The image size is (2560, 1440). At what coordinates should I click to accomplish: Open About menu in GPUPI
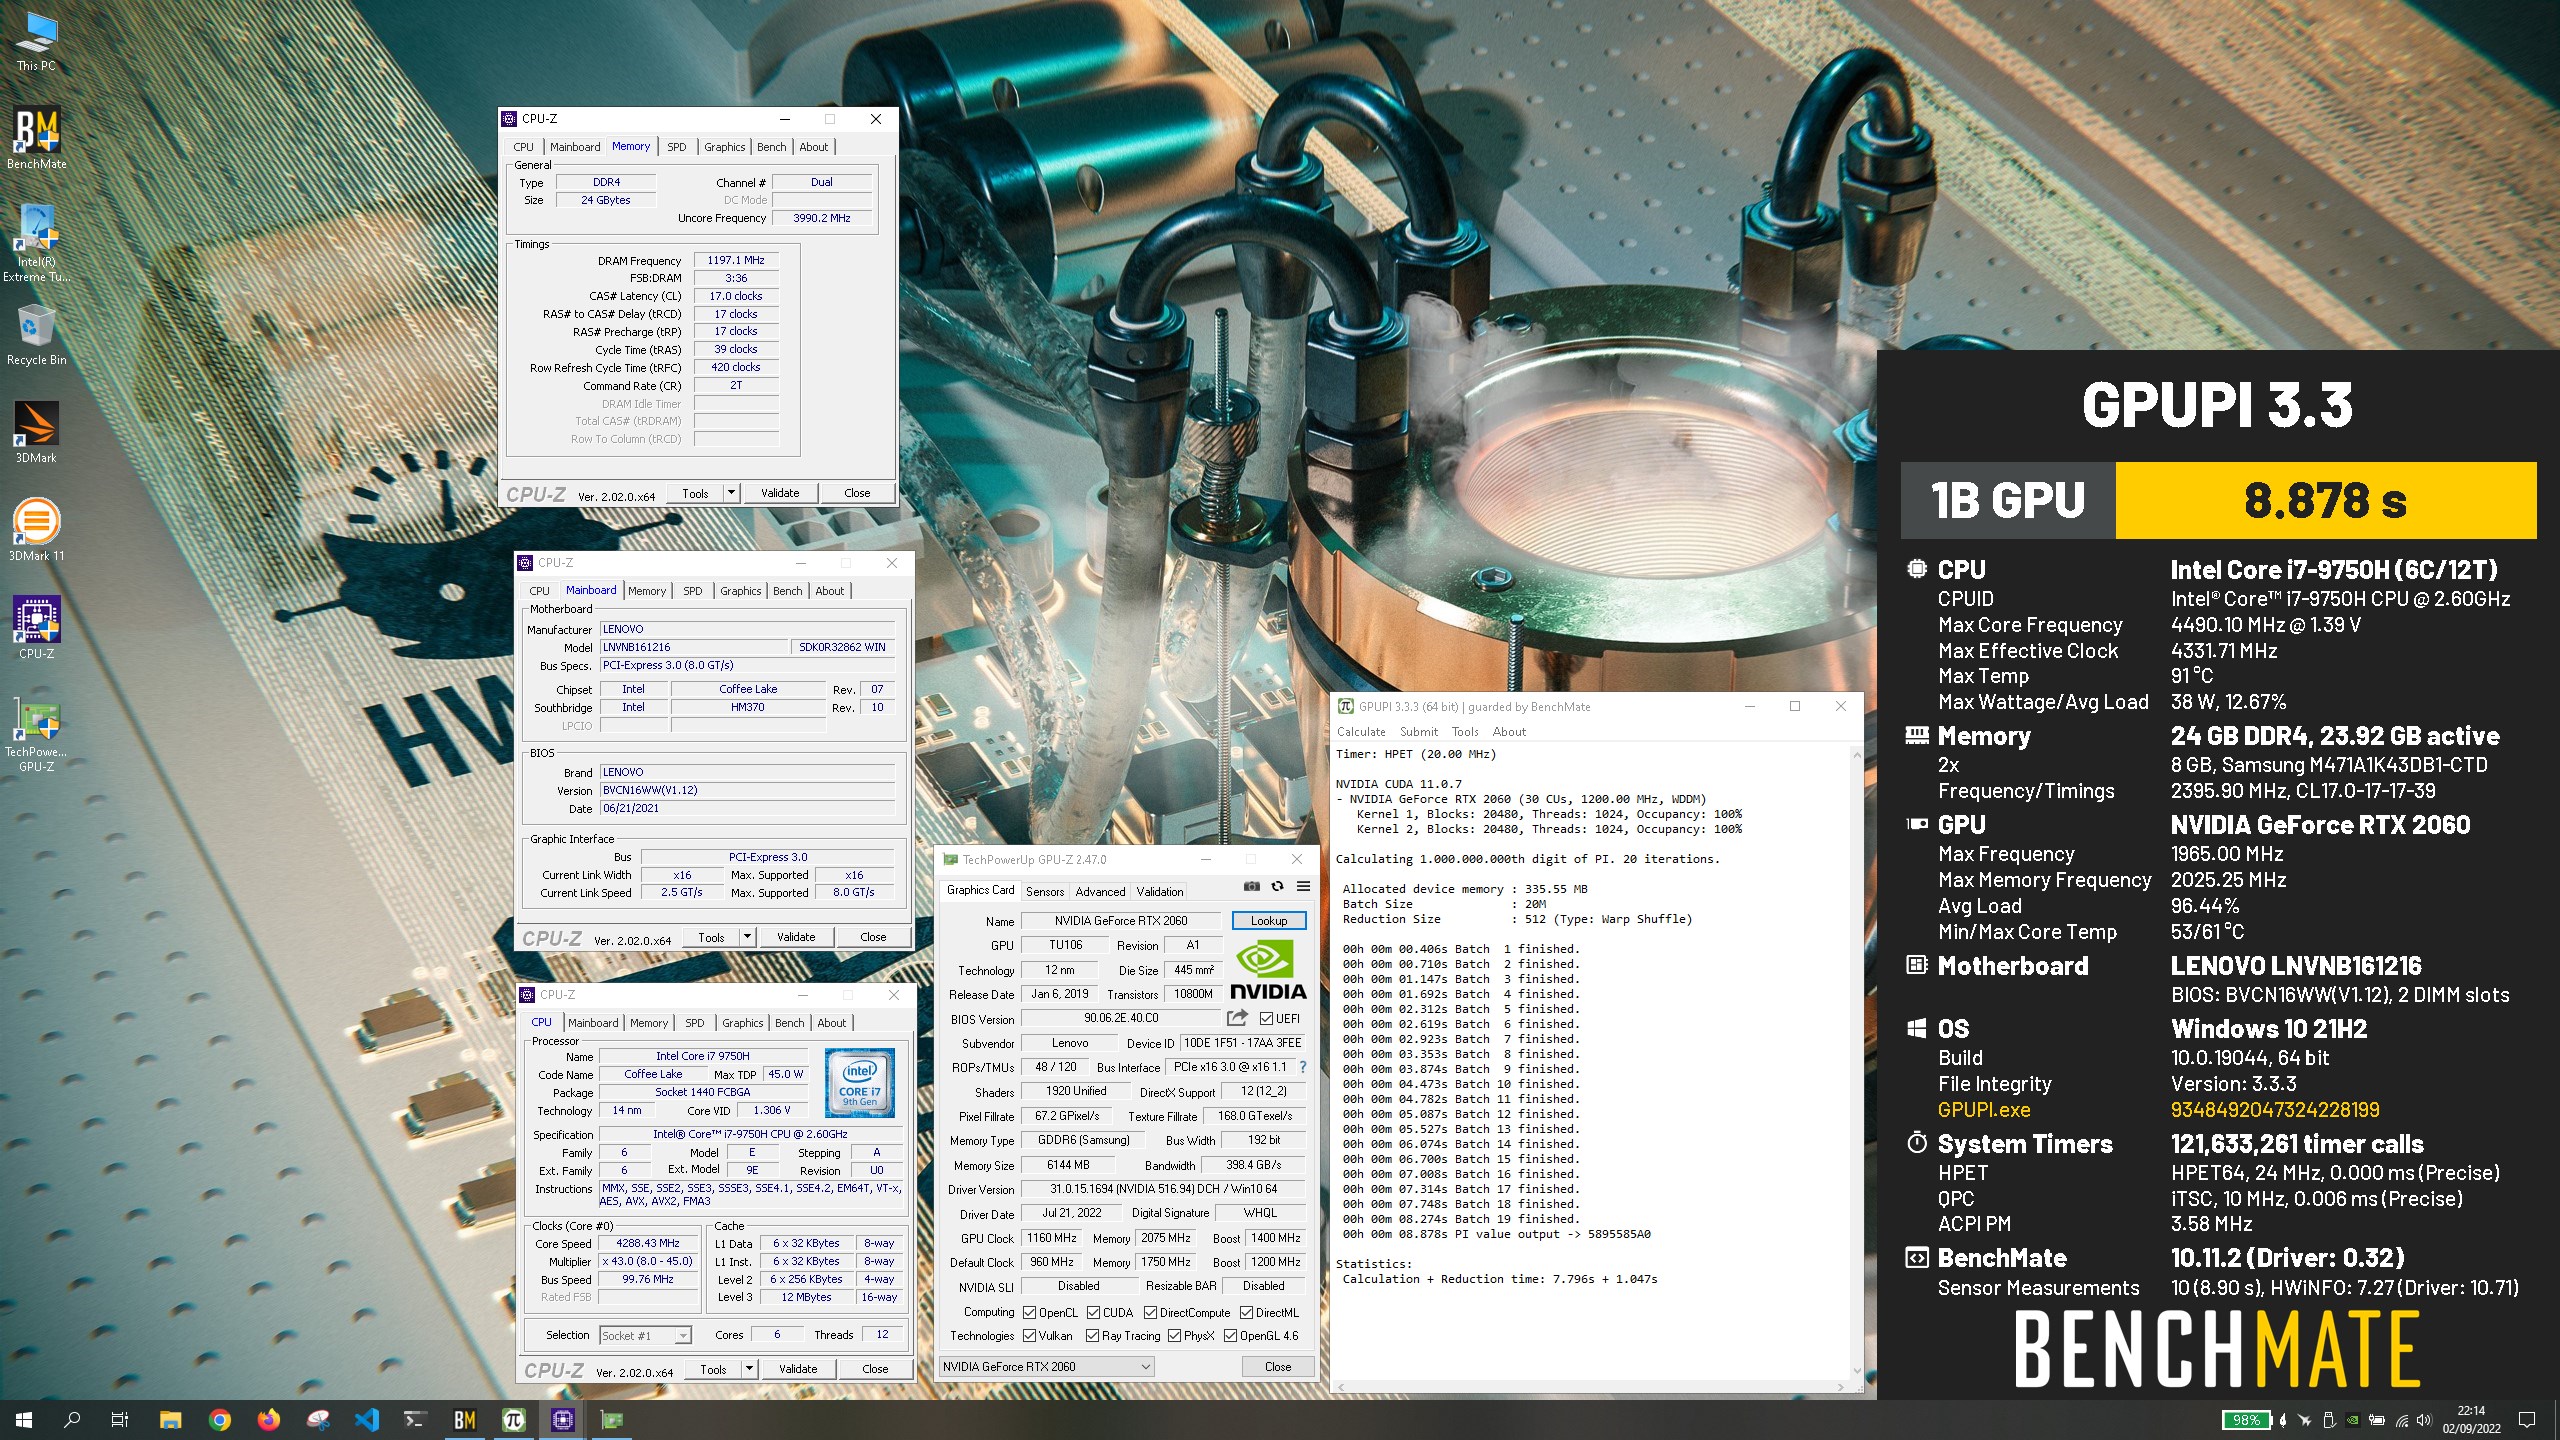click(1509, 731)
